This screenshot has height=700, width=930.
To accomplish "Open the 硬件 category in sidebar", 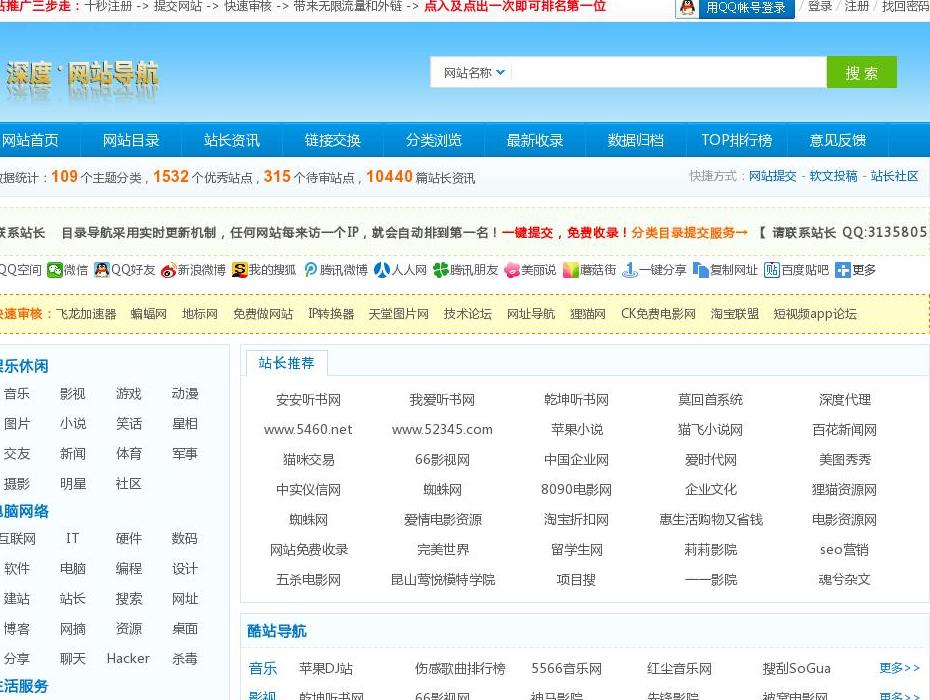I will 129,538.
